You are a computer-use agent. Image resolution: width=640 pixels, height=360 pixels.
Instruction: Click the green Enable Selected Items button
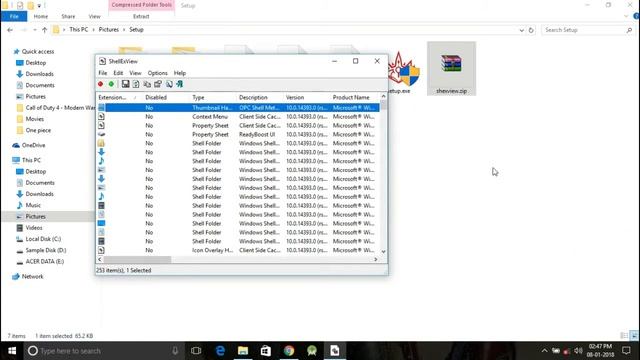(x=111, y=84)
